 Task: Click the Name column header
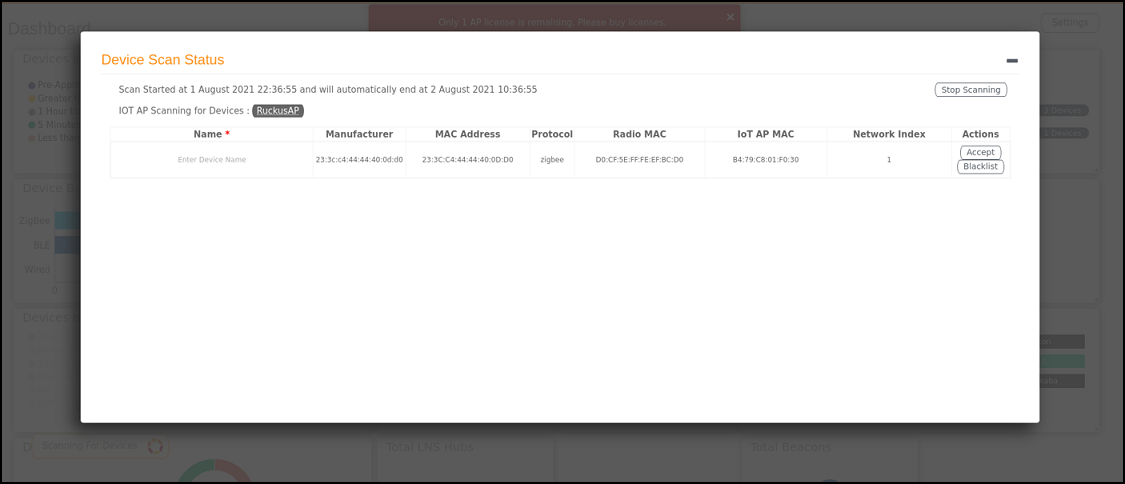pos(212,134)
